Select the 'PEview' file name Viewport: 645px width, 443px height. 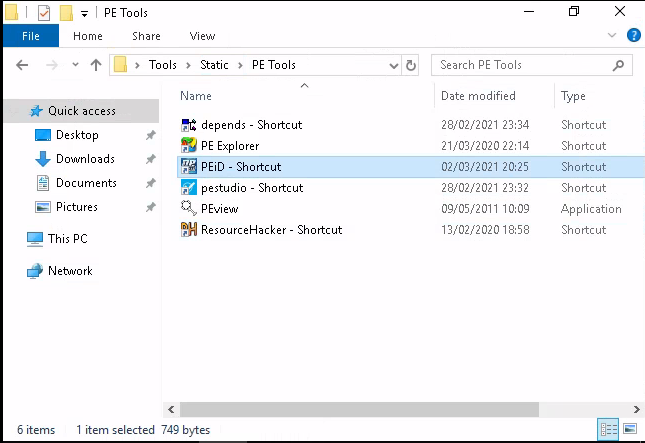pos(219,209)
